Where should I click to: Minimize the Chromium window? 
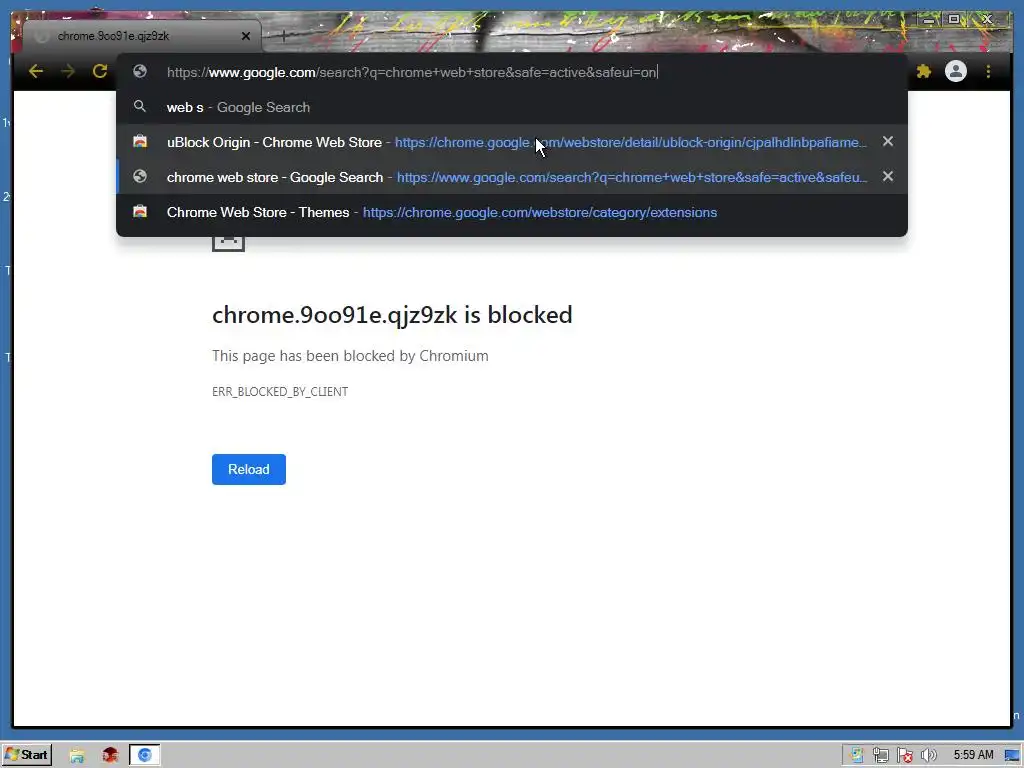click(929, 20)
